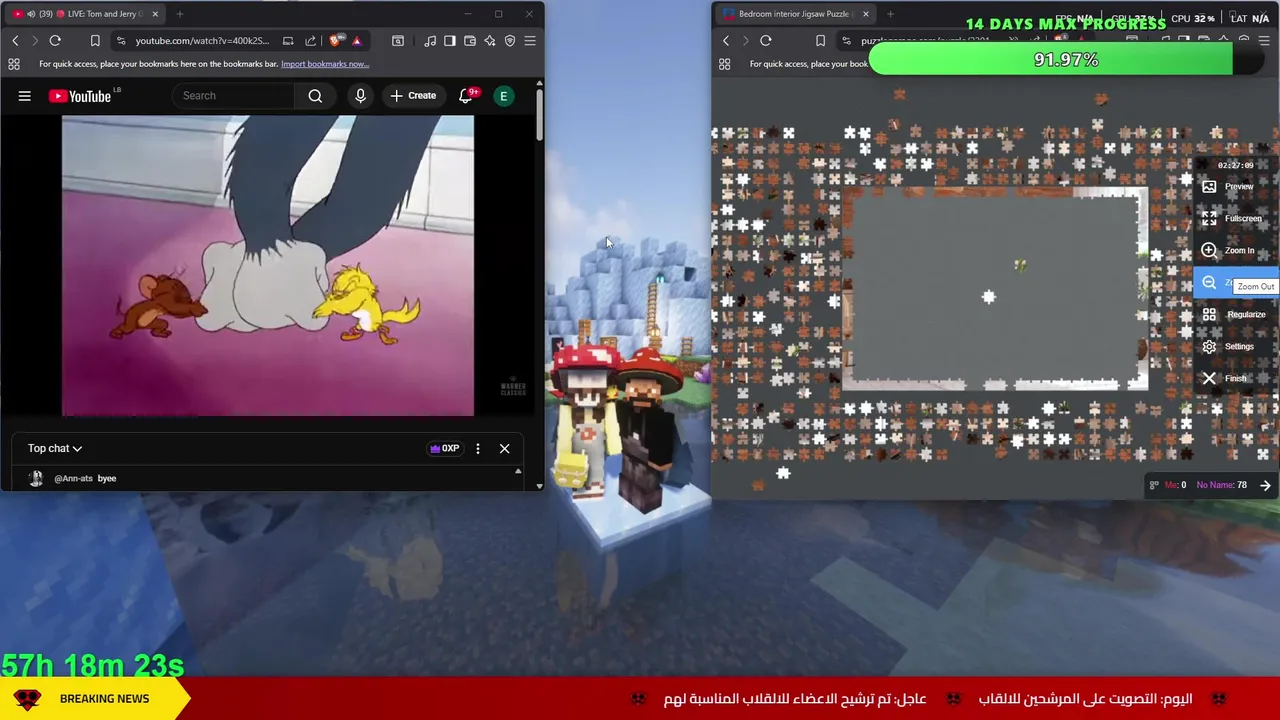Open the YouTube Create button
This screenshot has height=720, width=1280.
coord(413,96)
